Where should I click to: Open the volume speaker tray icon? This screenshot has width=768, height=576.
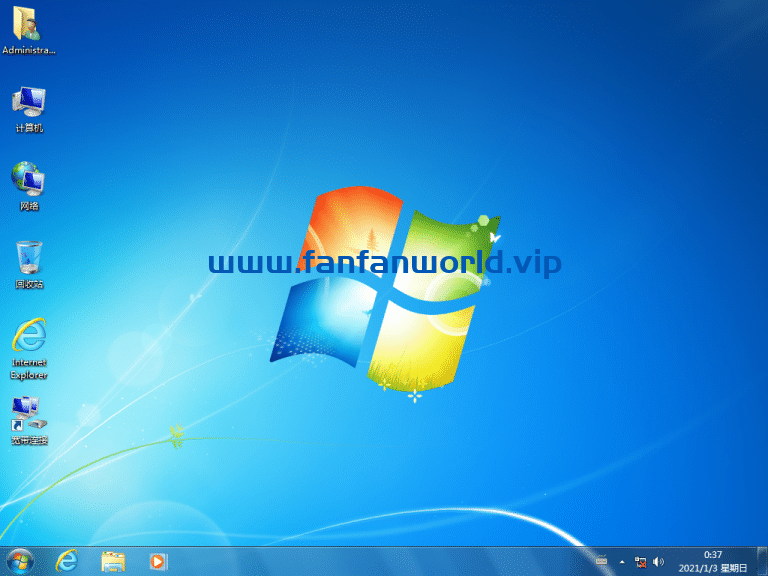click(x=658, y=562)
